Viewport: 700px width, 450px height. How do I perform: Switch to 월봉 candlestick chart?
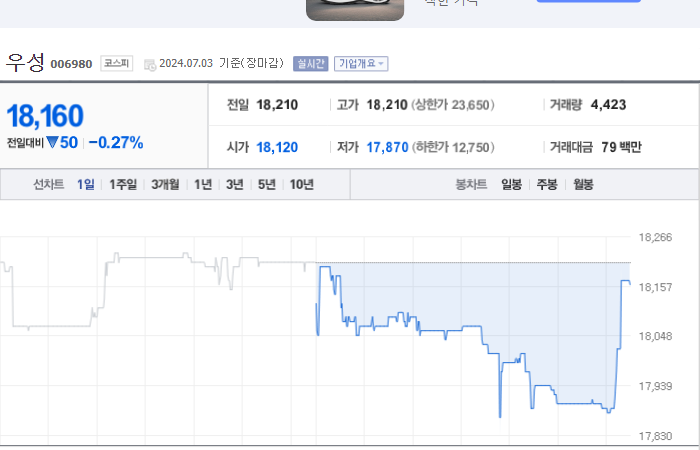pos(583,184)
